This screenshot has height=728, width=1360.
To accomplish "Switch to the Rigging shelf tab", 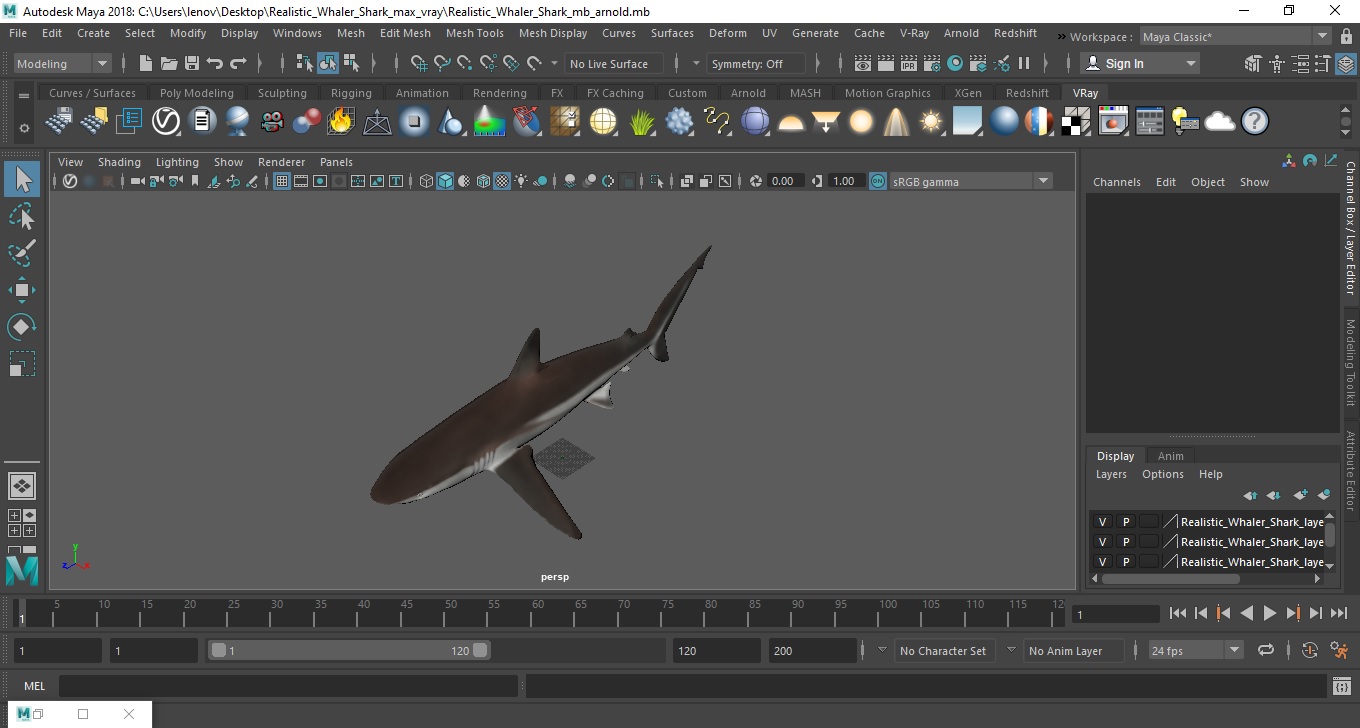I will (351, 93).
